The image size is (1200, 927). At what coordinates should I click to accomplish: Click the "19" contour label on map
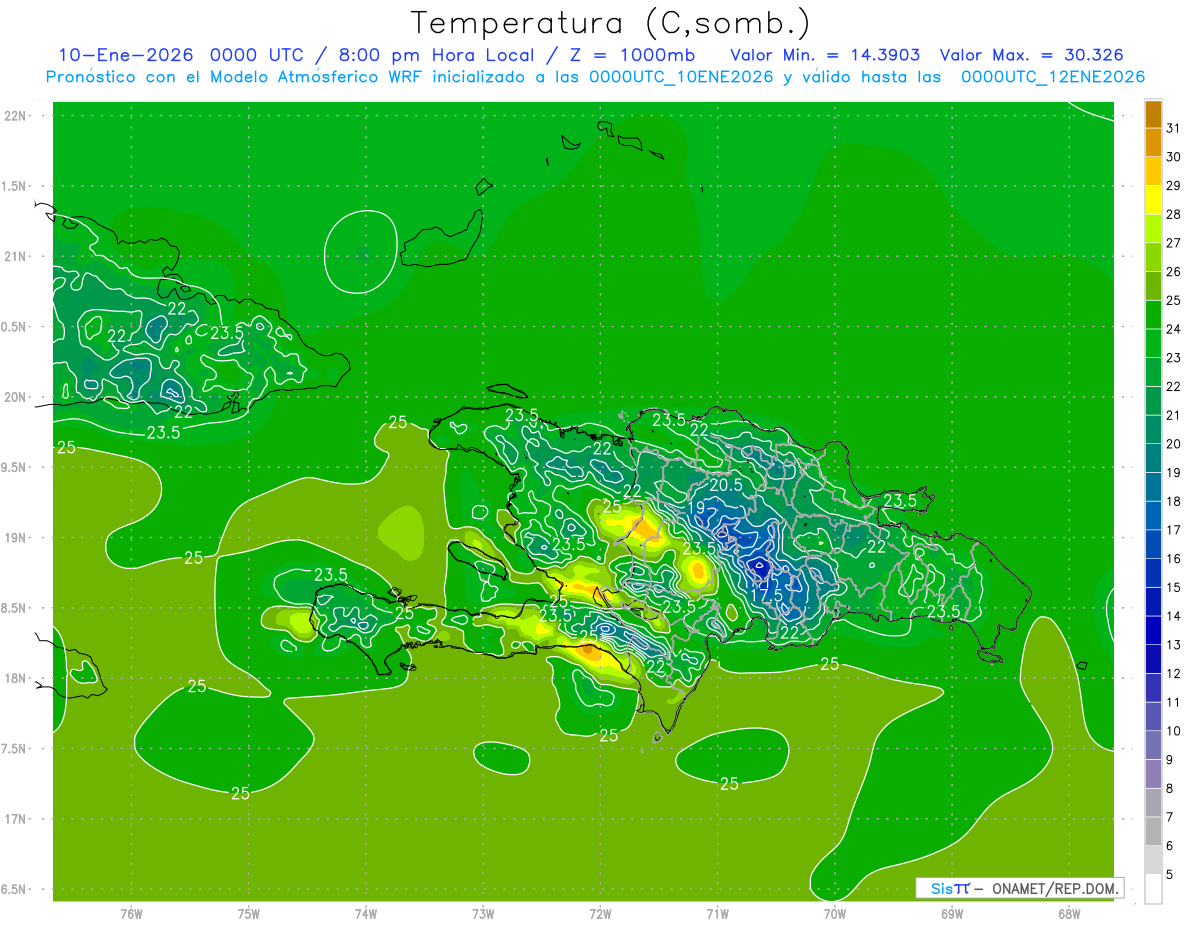click(696, 508)
